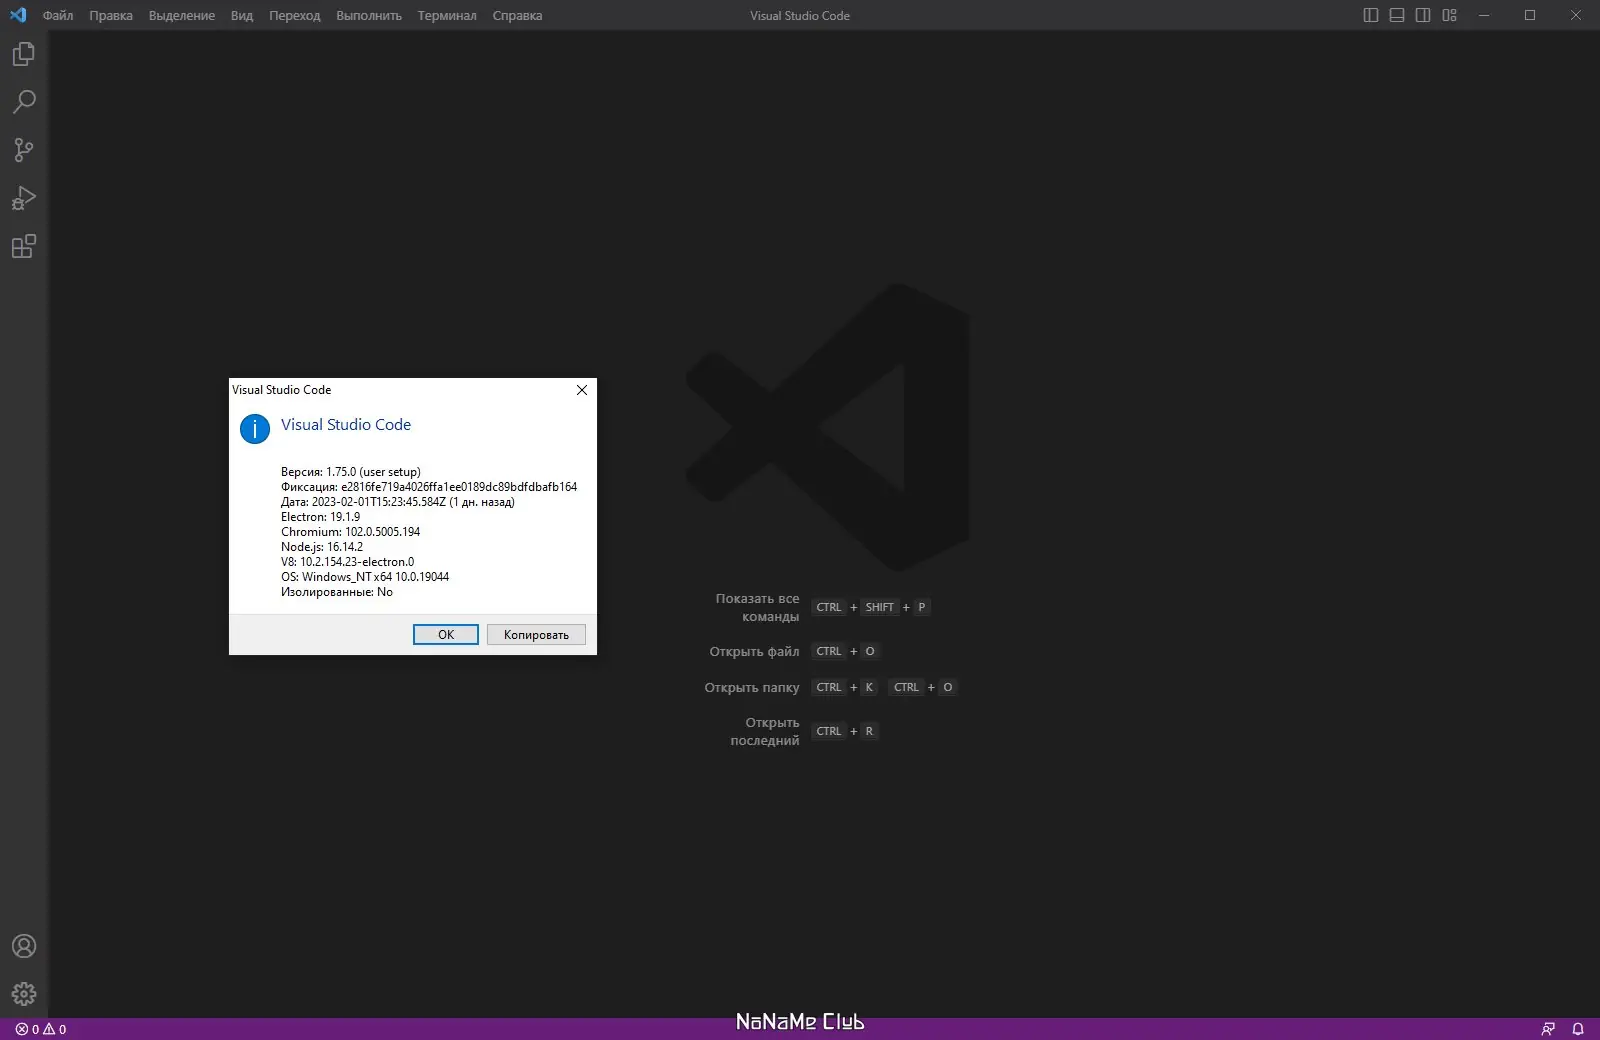This screenshot has width=1600, height=1040.
Task: Open the Правка menu
Action: (111, 15)
